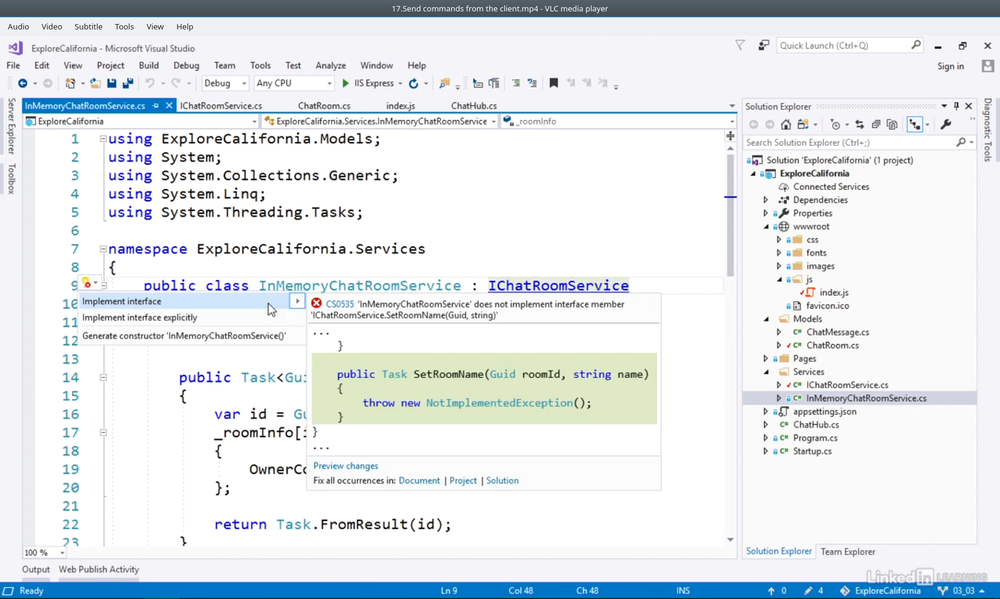This screenshot has width=1000, height=599.
Task: Click Sync with Active Document icon
Action: click(x=860, y=124)
